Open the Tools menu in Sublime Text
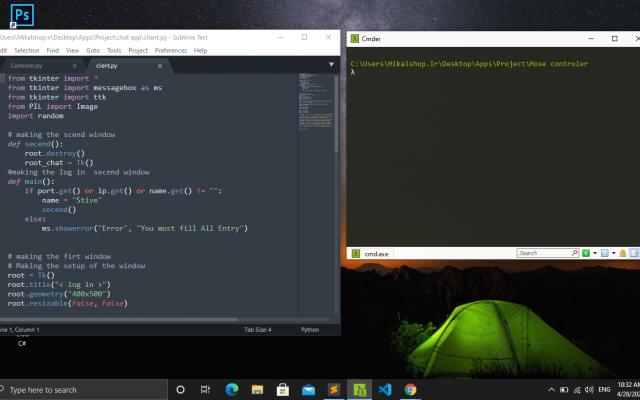Image resolution: width=640 pixels, height=400 pixels. [114, 51]
